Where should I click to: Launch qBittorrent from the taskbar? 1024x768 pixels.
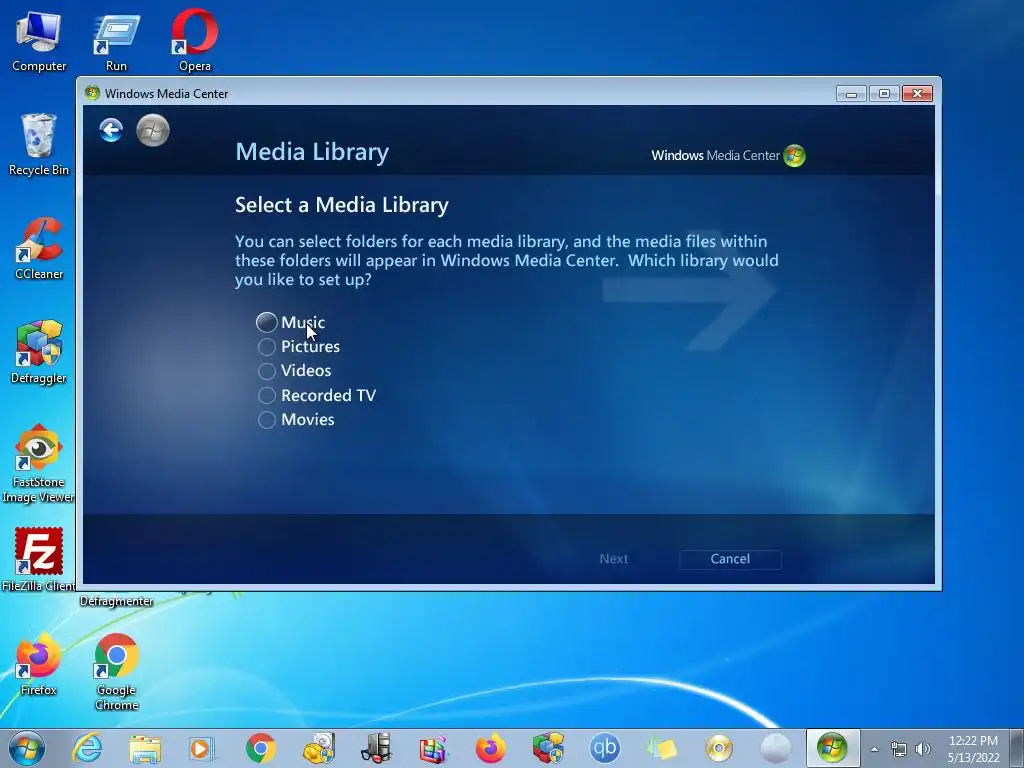[605, 748]
